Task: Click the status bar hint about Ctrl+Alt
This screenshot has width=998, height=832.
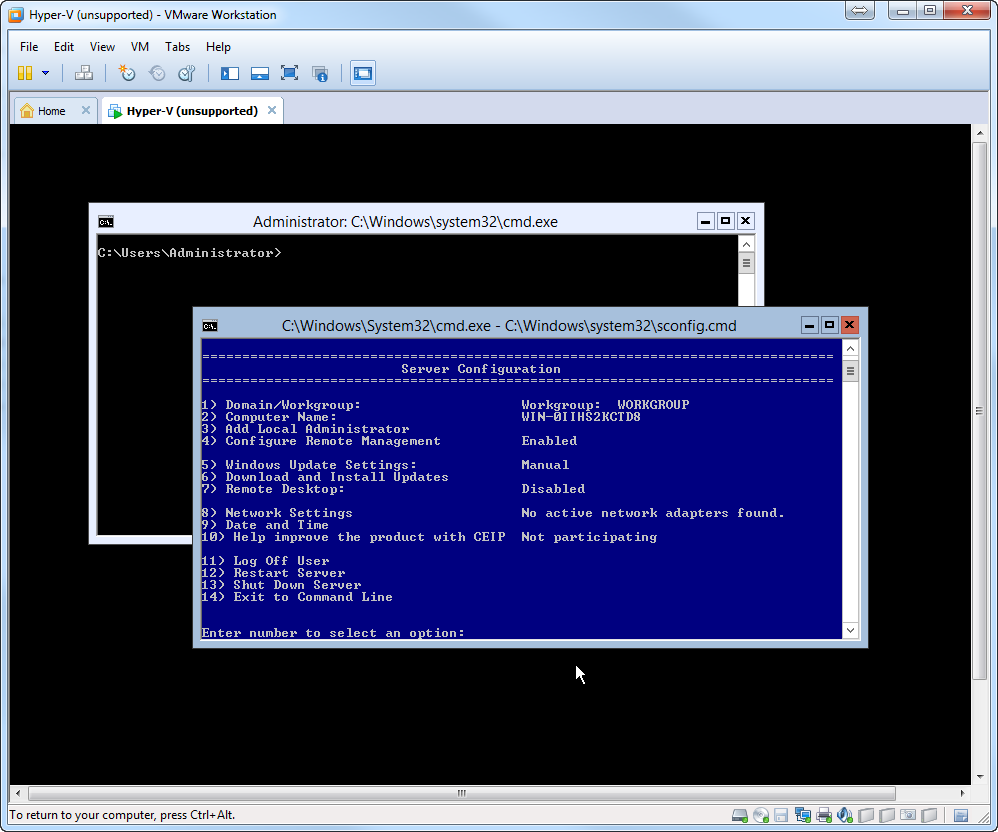Action: coord(122,815)
